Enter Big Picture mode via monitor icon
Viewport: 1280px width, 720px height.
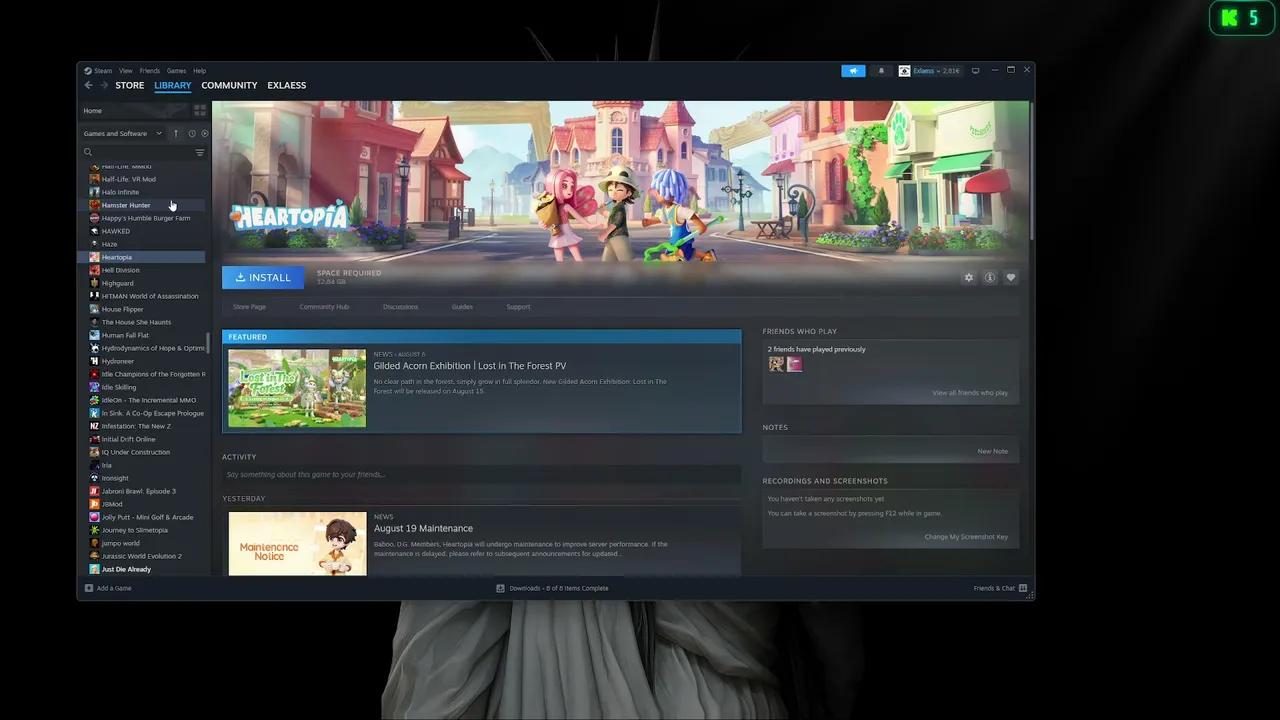pyautogui.click(x=976, y=71)
